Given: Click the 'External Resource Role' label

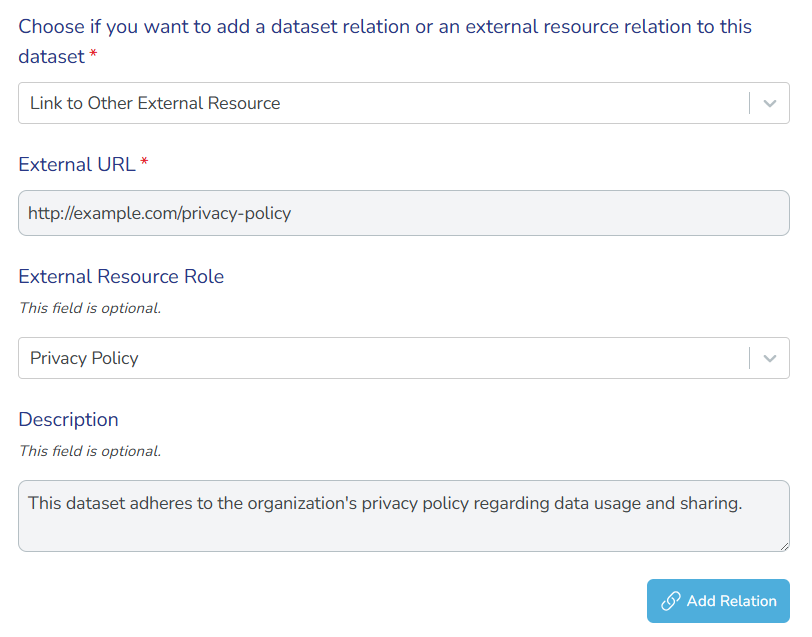Looking at the screenshot, I should pyautogui.click(x=121, y=276).
